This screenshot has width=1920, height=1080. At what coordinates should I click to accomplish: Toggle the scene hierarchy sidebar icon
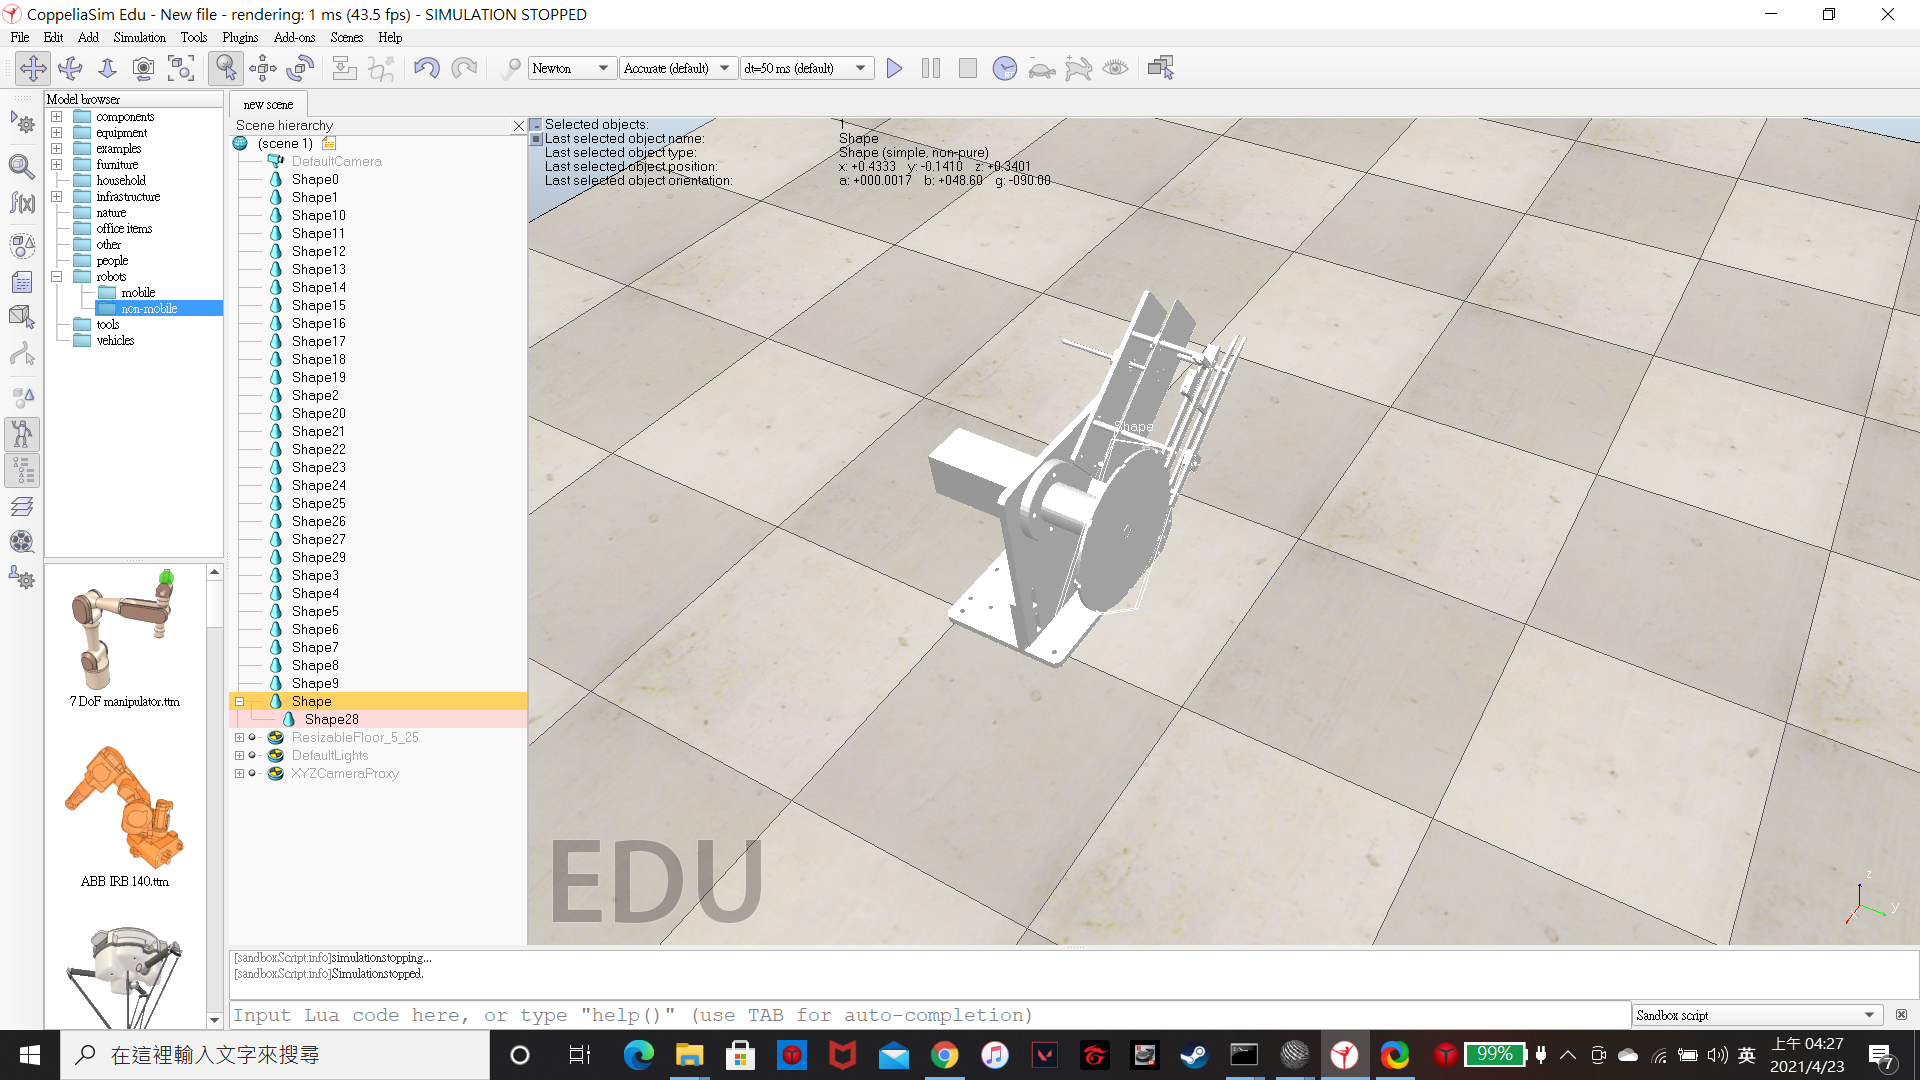22,470
